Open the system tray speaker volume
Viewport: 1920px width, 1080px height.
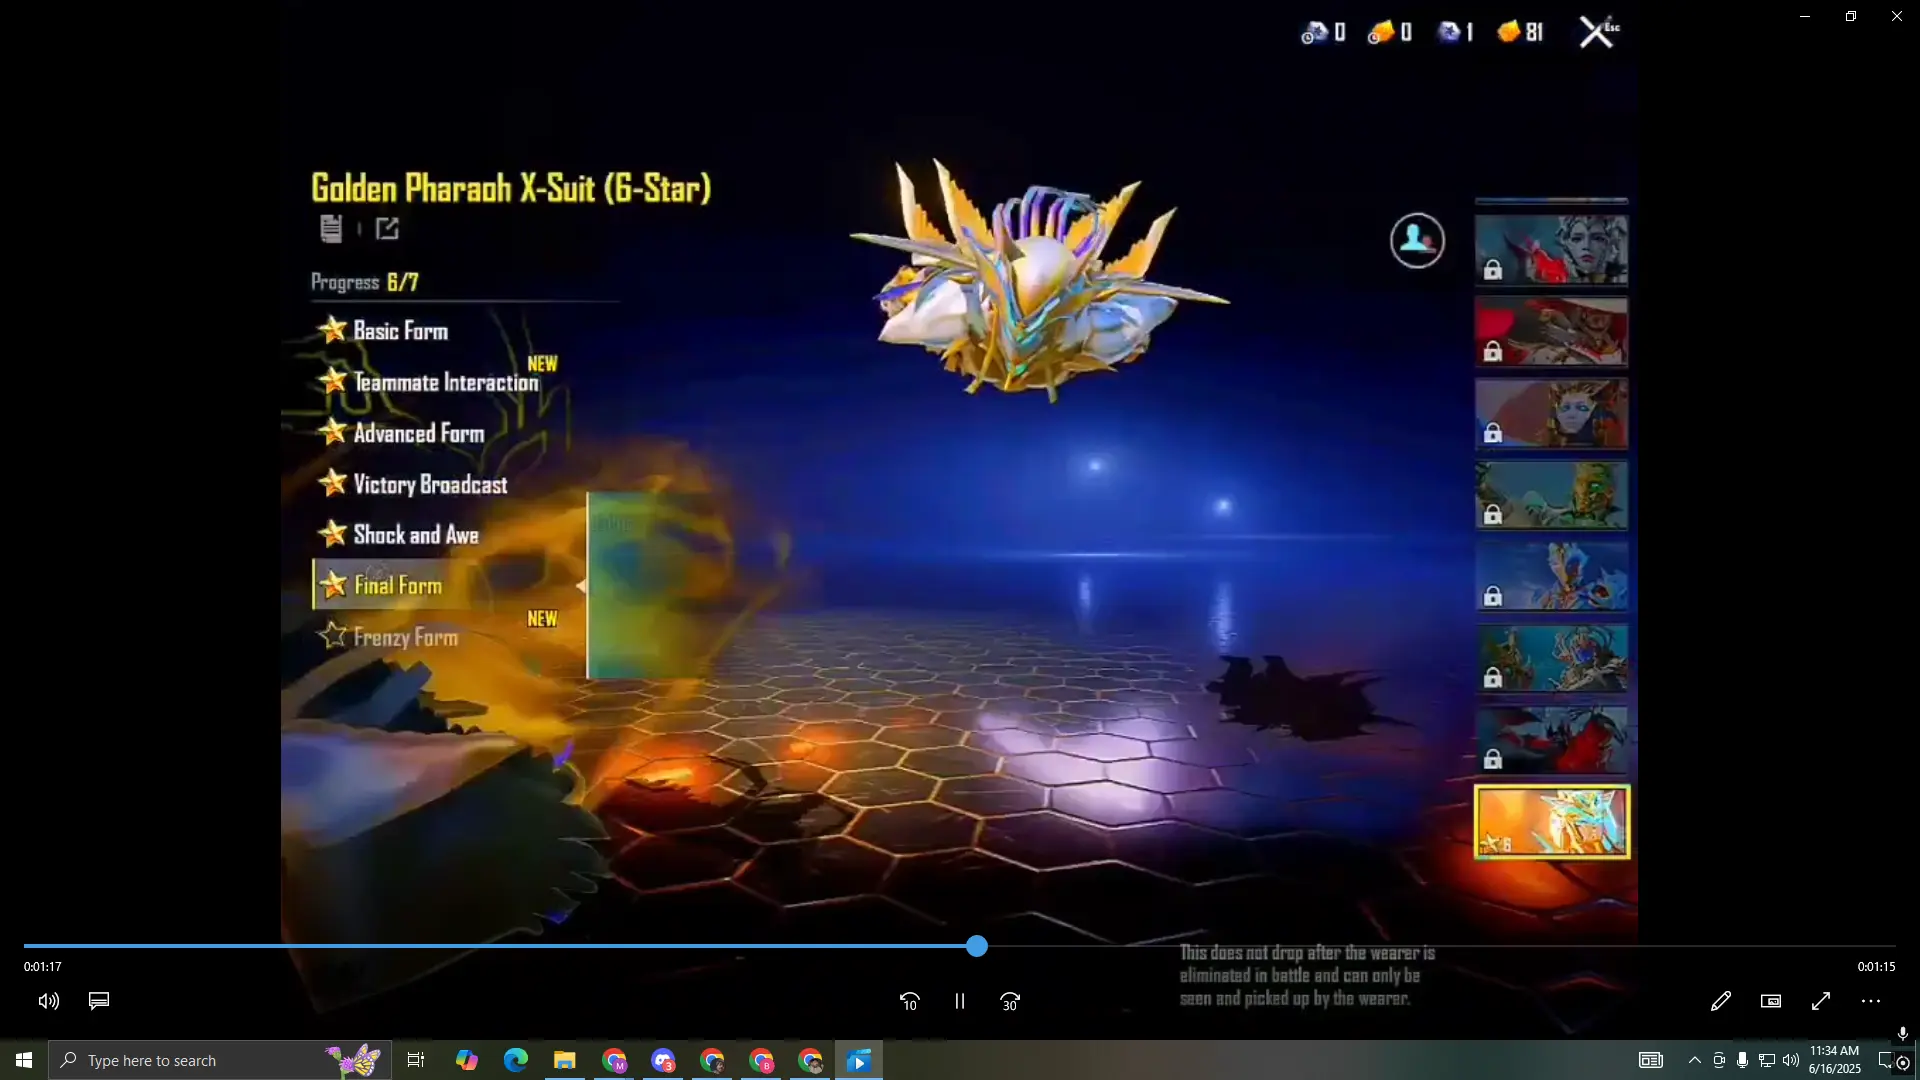tap(1790, 1060)
